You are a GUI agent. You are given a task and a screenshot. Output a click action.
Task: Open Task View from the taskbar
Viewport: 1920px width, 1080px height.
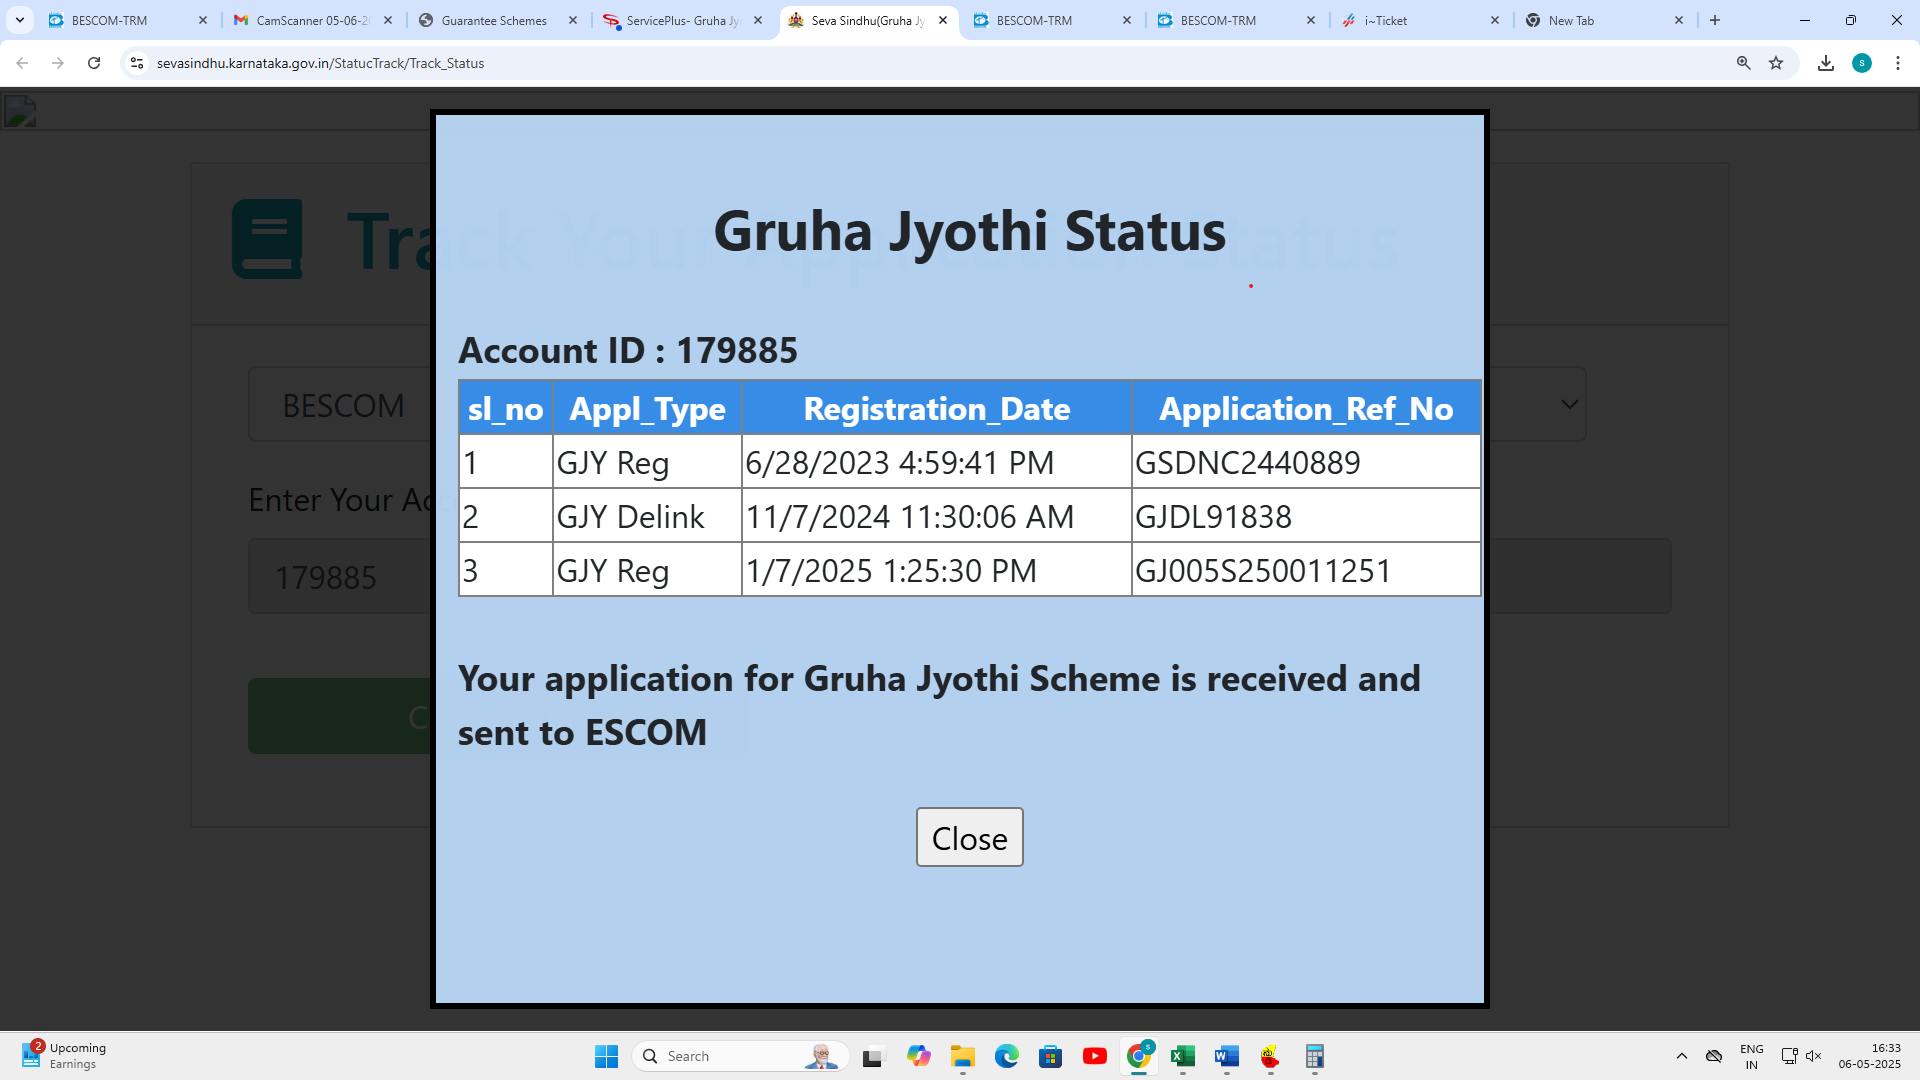(x=874, y=1056)
